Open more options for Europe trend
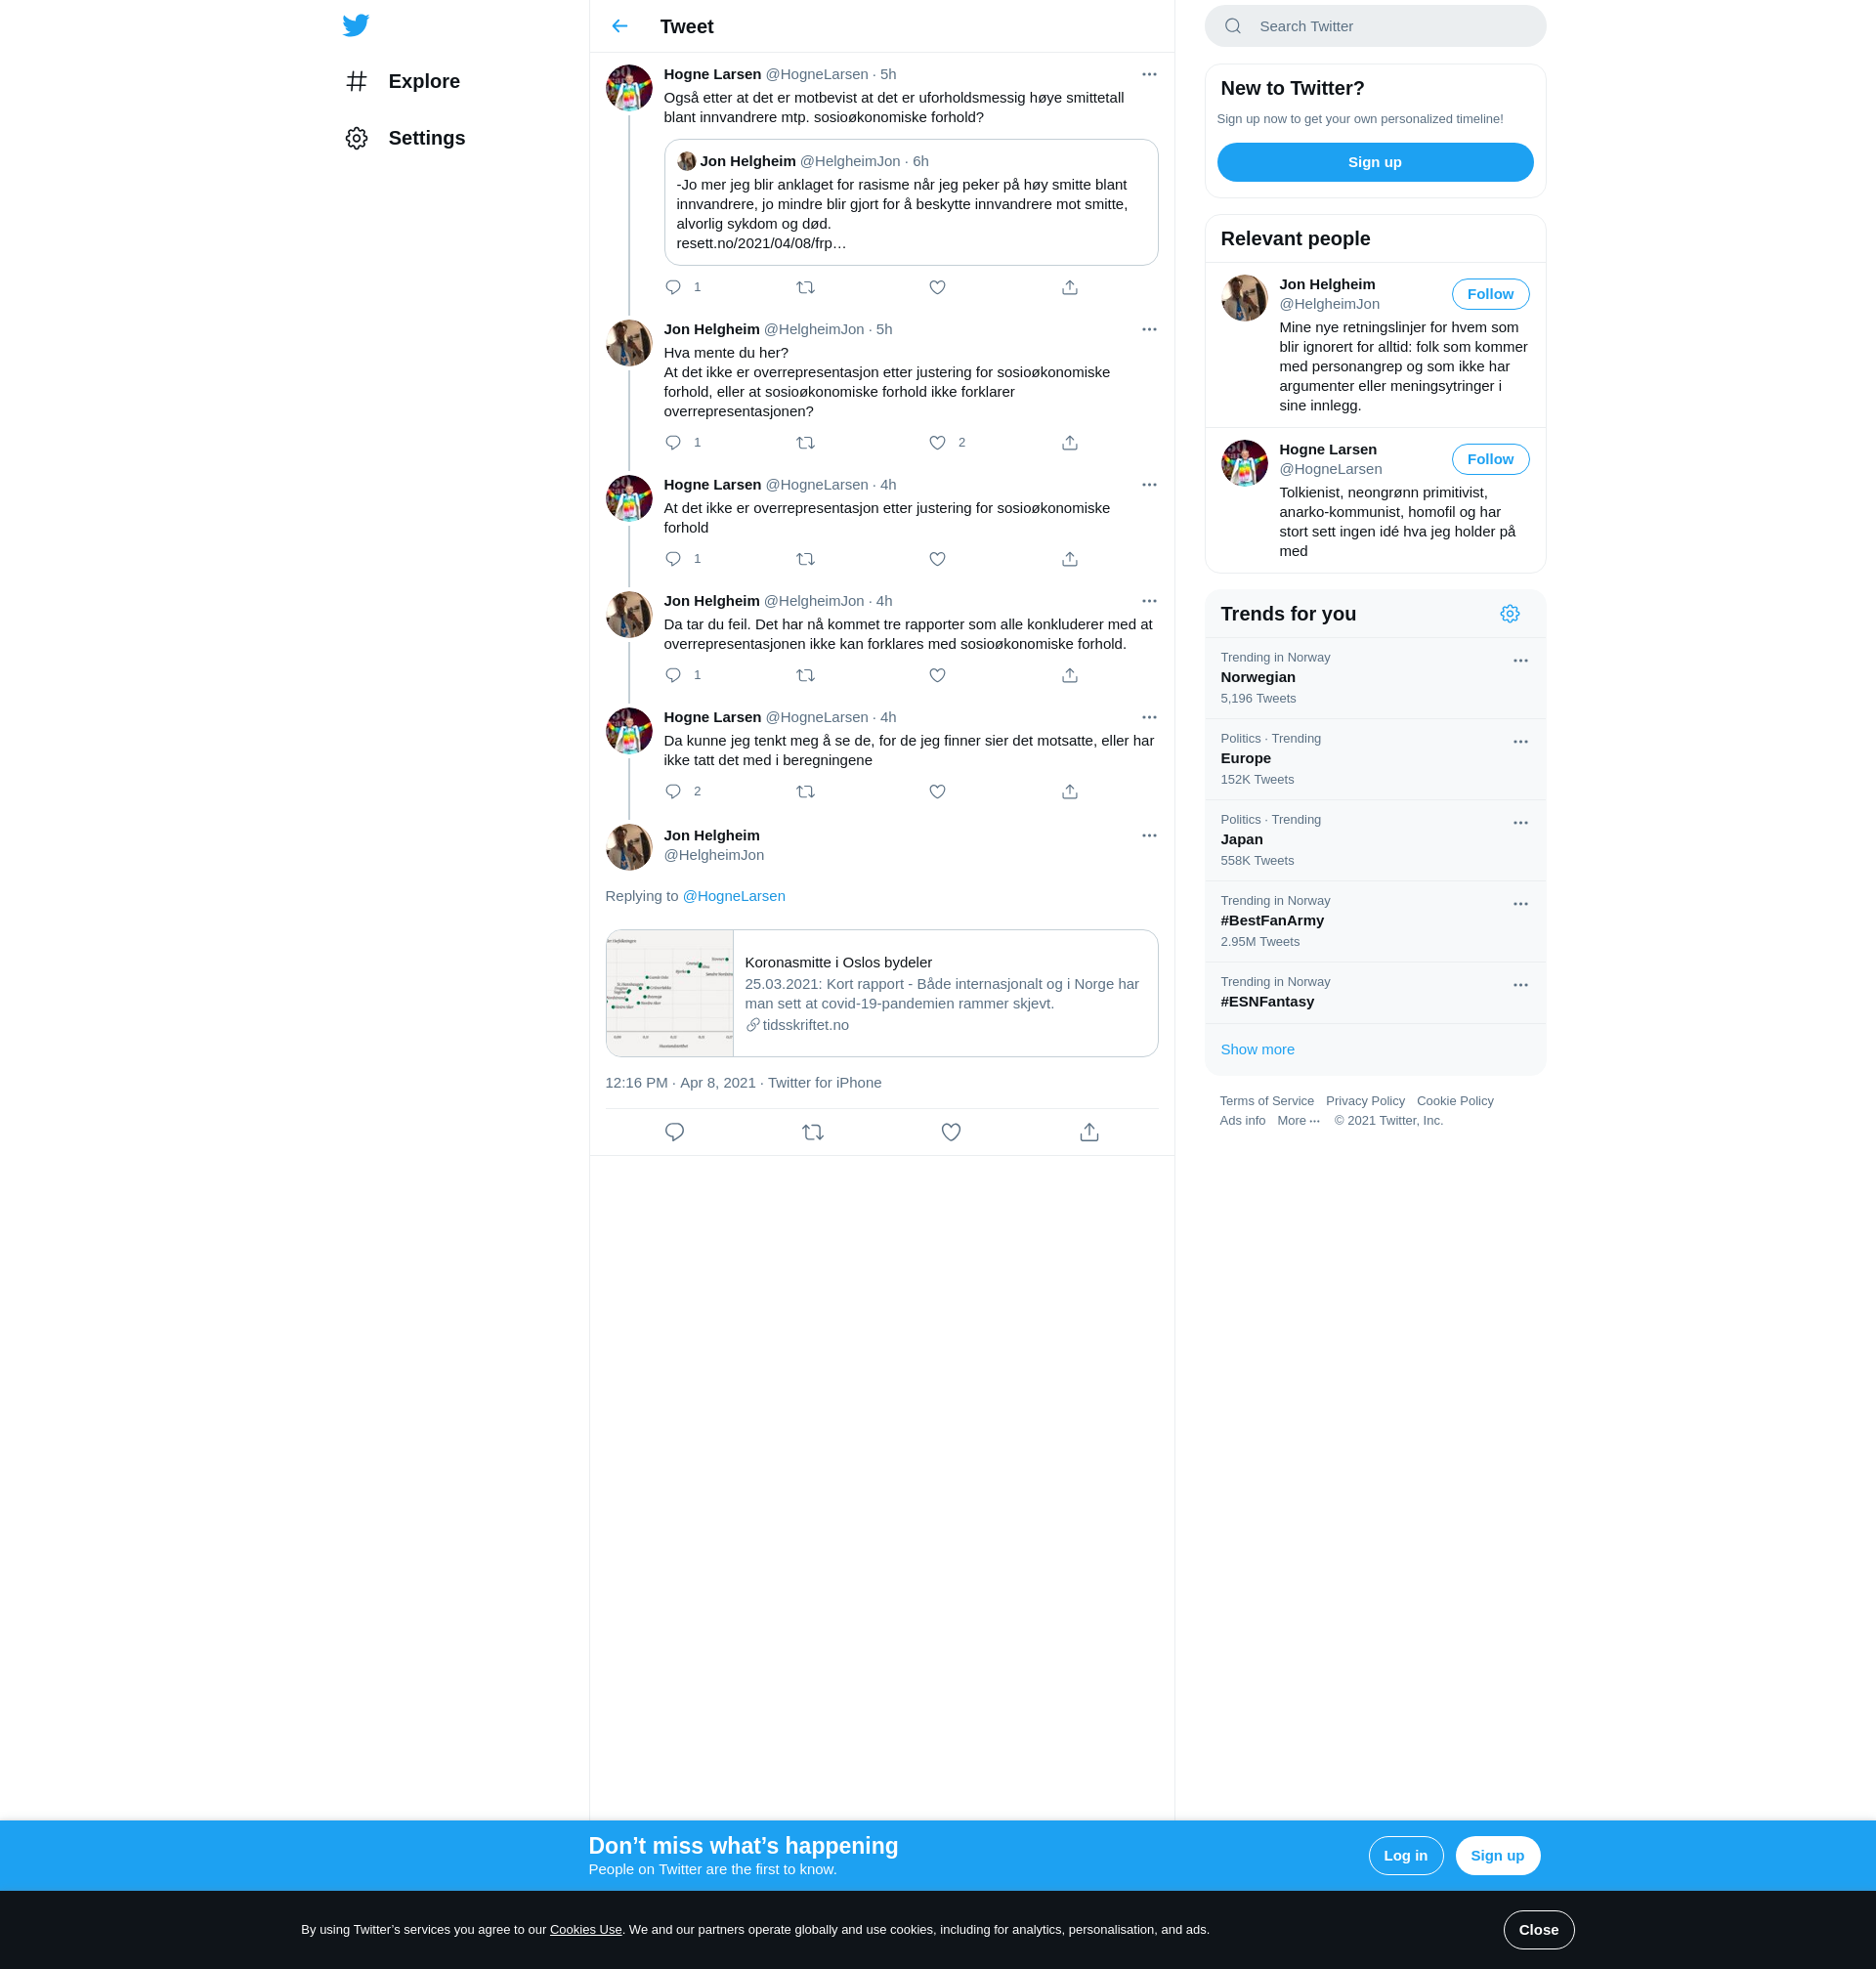Viewport: 1876px width, 1969px height. [x=1520, y=742]
